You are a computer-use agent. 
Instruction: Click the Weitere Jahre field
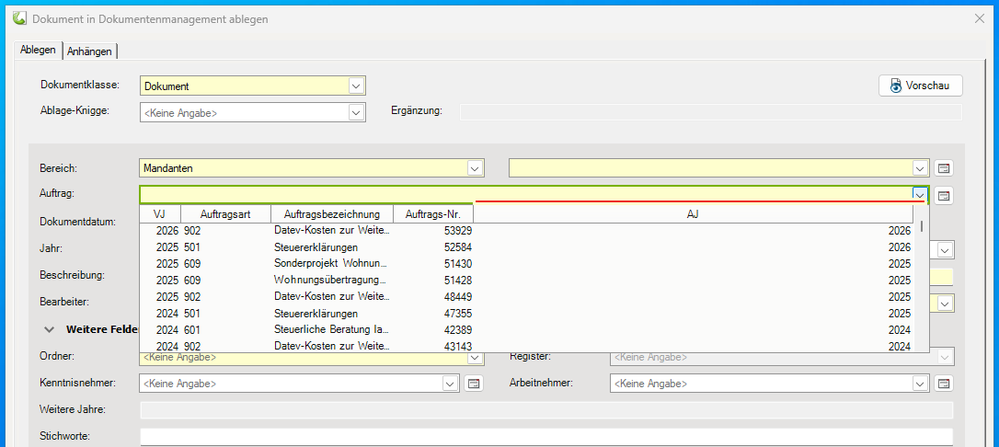(x=547, y=409)
